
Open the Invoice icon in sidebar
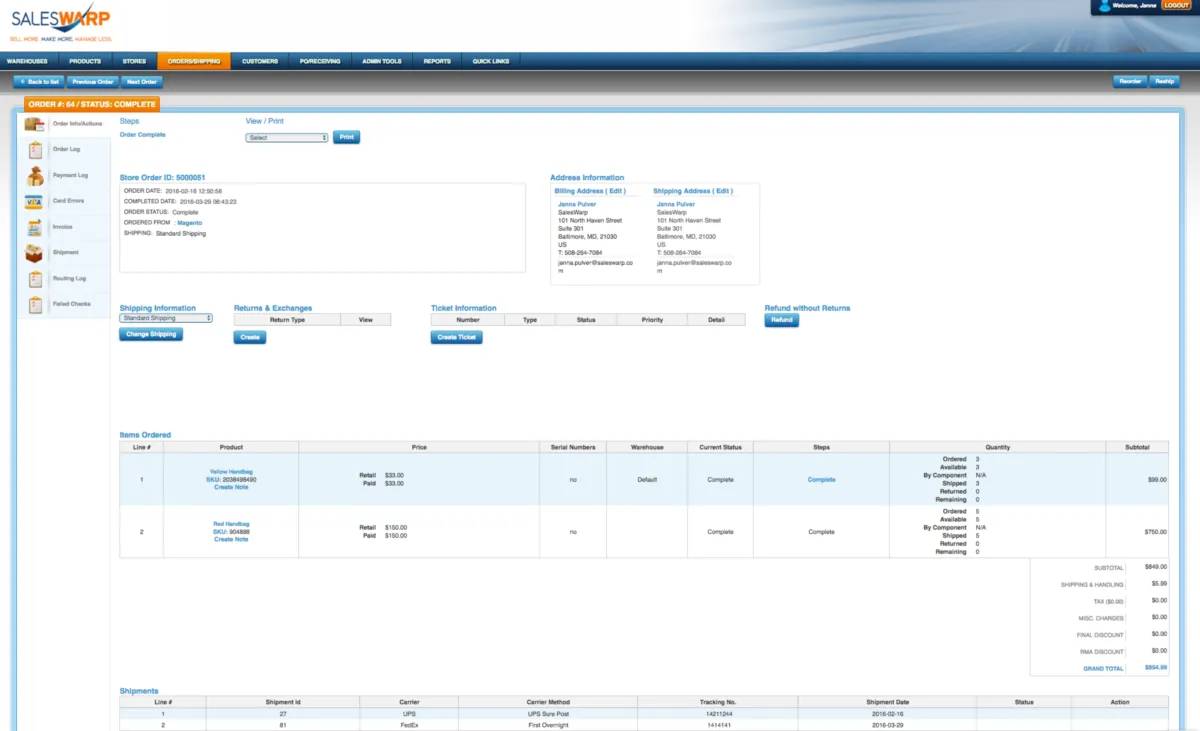coord(35,227)
